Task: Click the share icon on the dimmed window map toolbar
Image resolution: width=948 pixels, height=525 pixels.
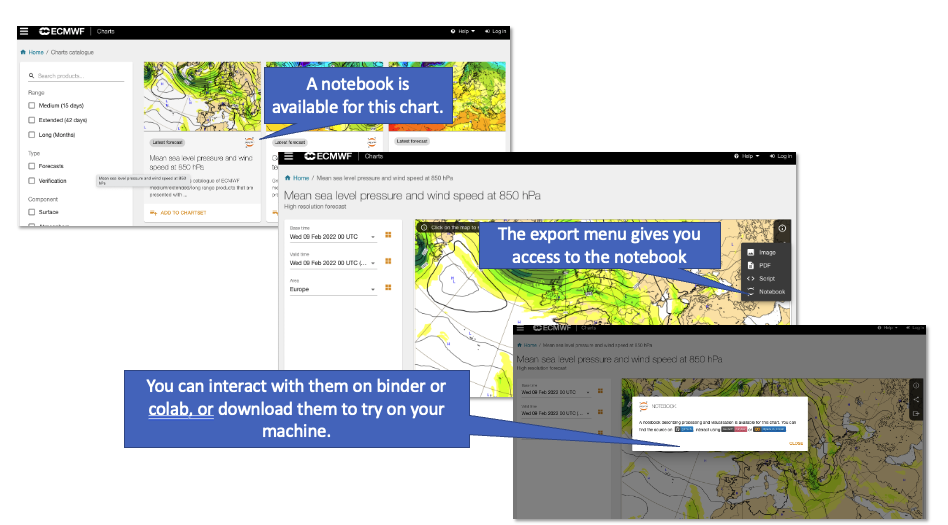Action: coord(916,399)
